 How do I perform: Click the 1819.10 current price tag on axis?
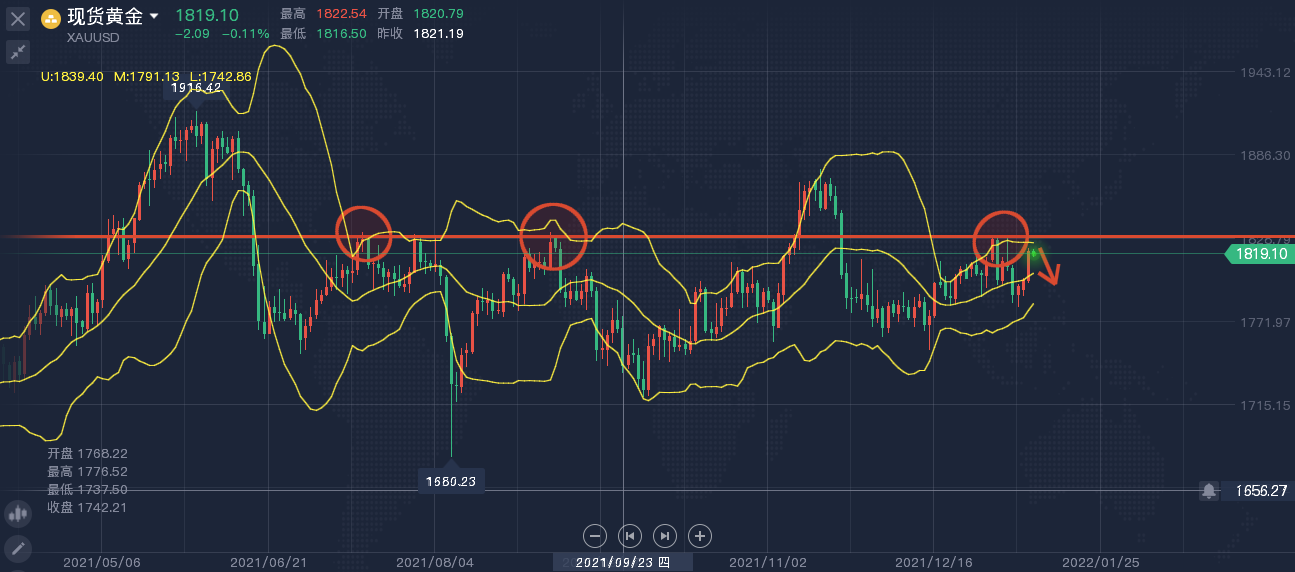(1260, 254)
